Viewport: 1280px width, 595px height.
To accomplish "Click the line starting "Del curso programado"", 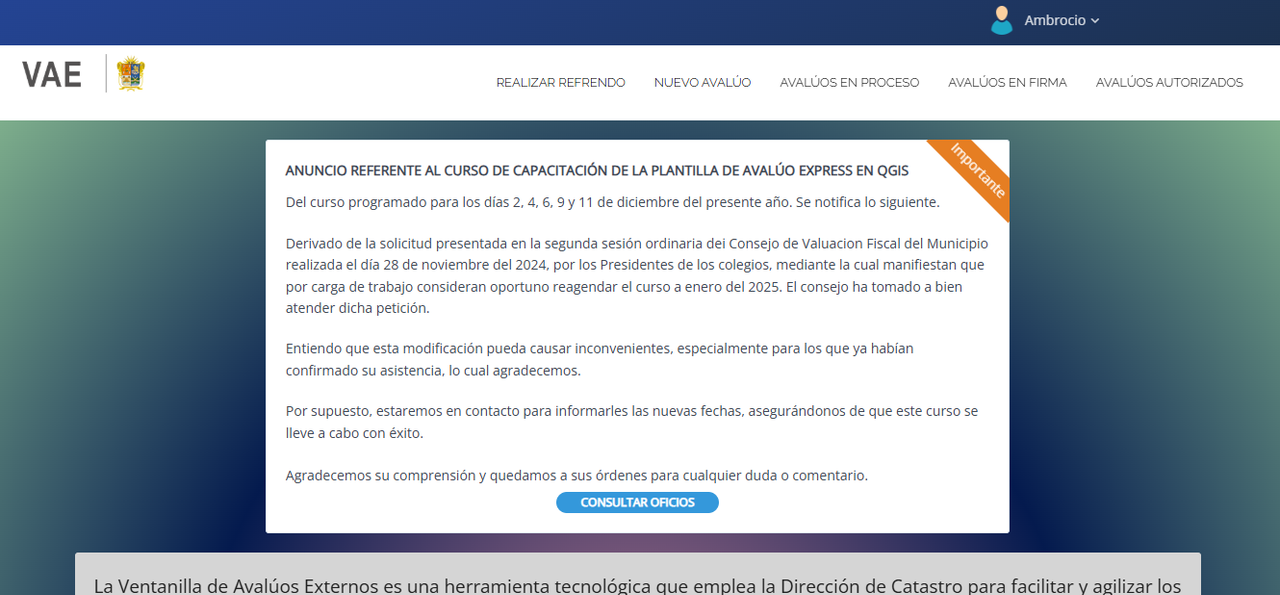I will coord(612,202).
